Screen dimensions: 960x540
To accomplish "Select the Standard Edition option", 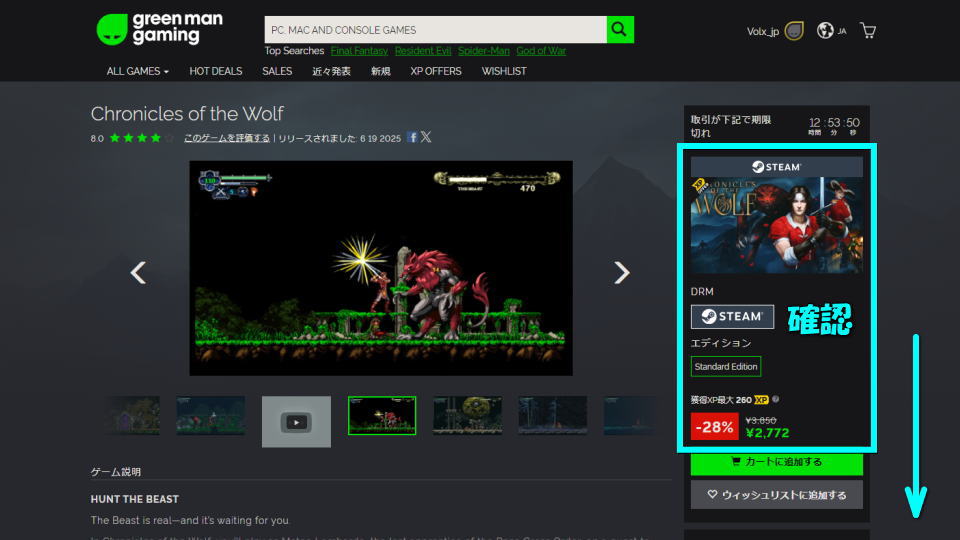I will [x=726, y=366].
